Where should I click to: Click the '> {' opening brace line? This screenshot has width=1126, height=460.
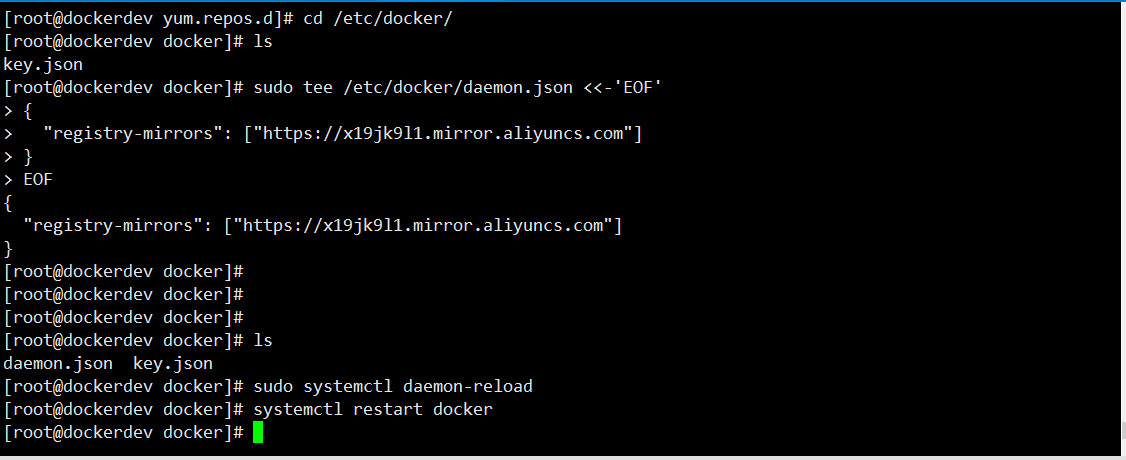point(18,111)
